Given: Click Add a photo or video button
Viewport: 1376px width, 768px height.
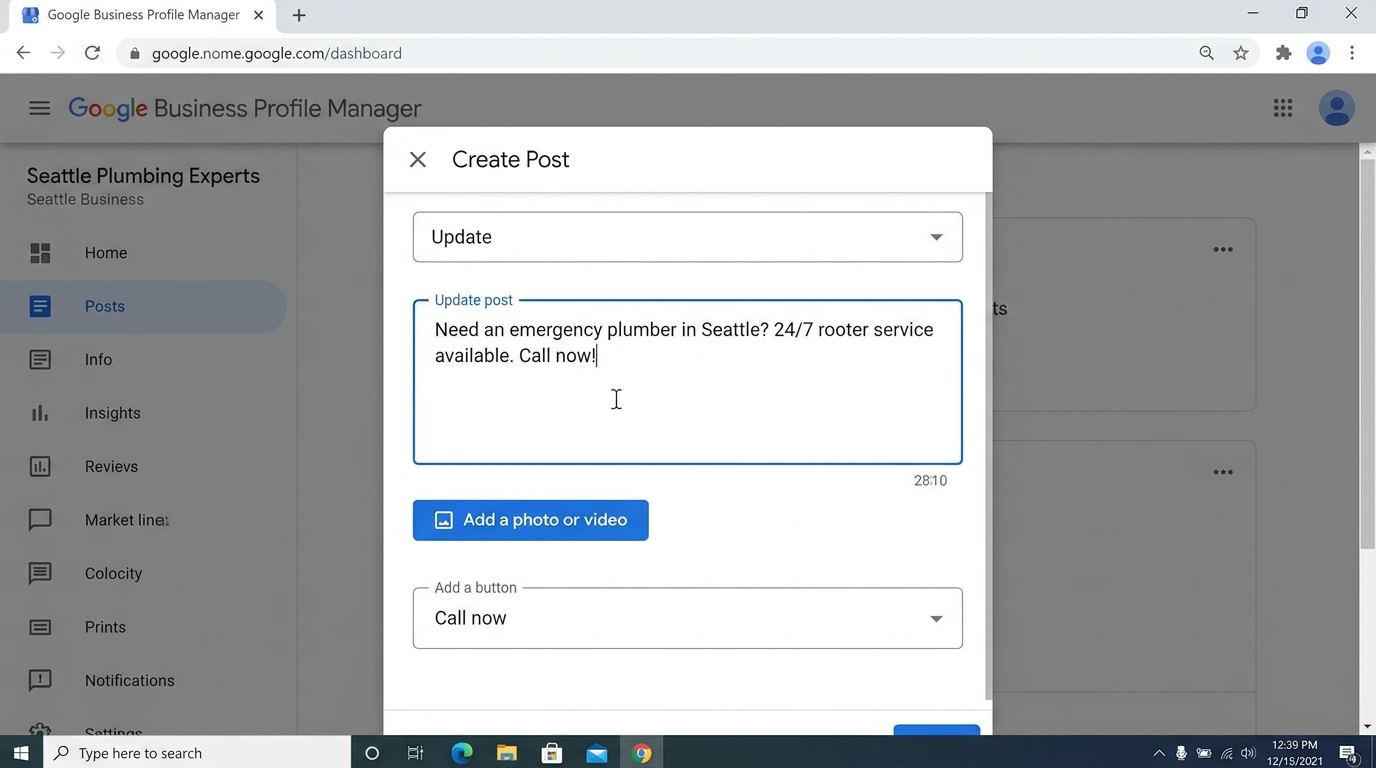Looking at the screenshot, I should (531, 520).
